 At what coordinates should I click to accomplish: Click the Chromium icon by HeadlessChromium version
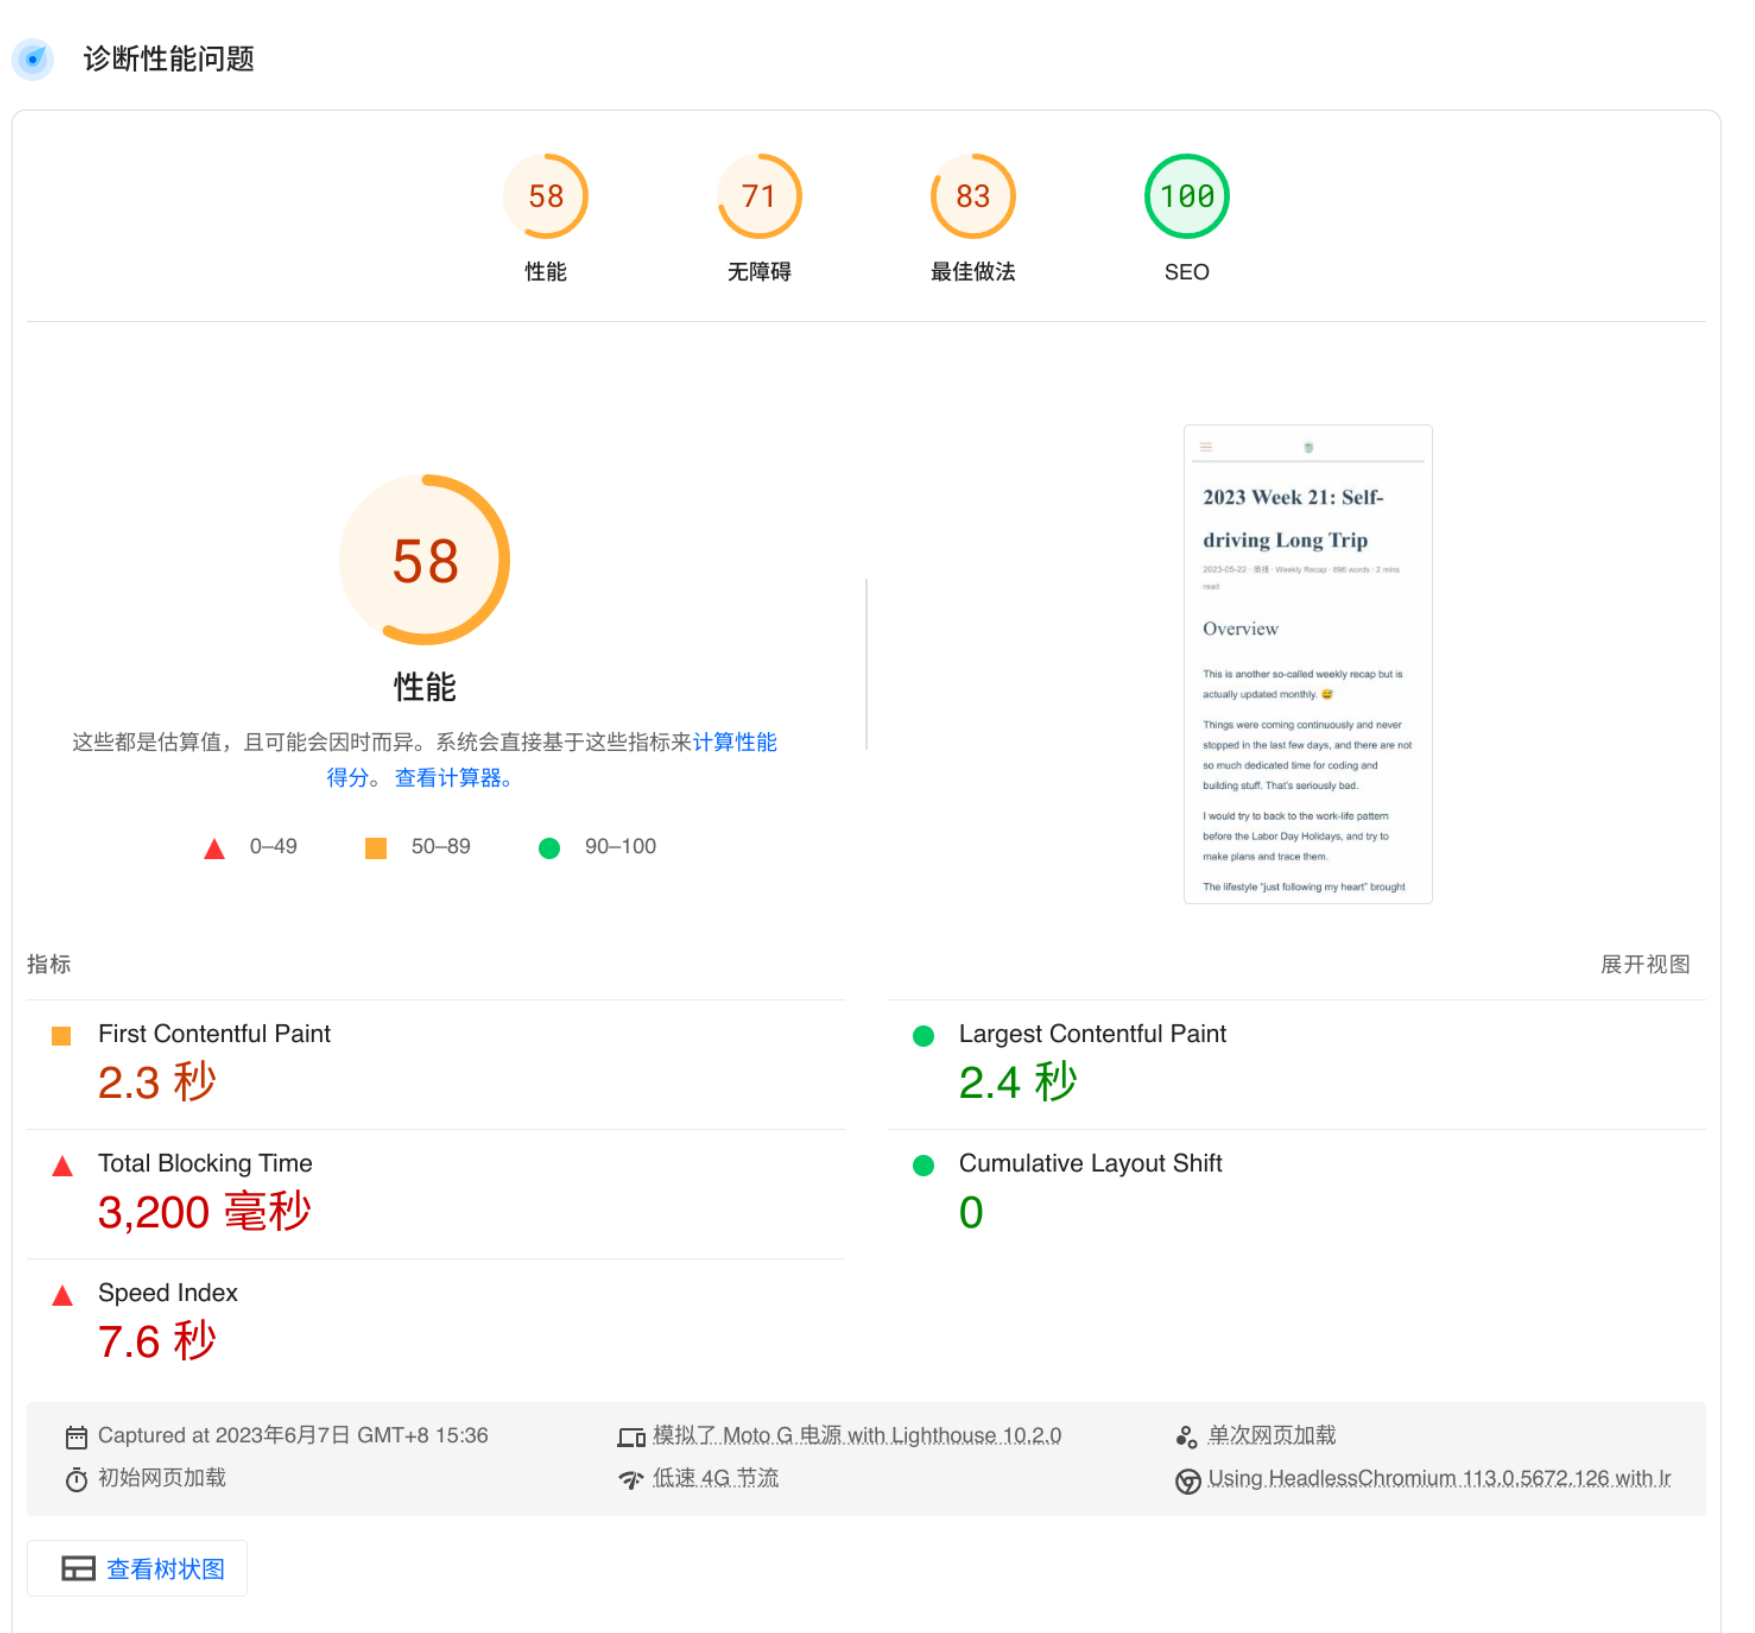1187,1480
